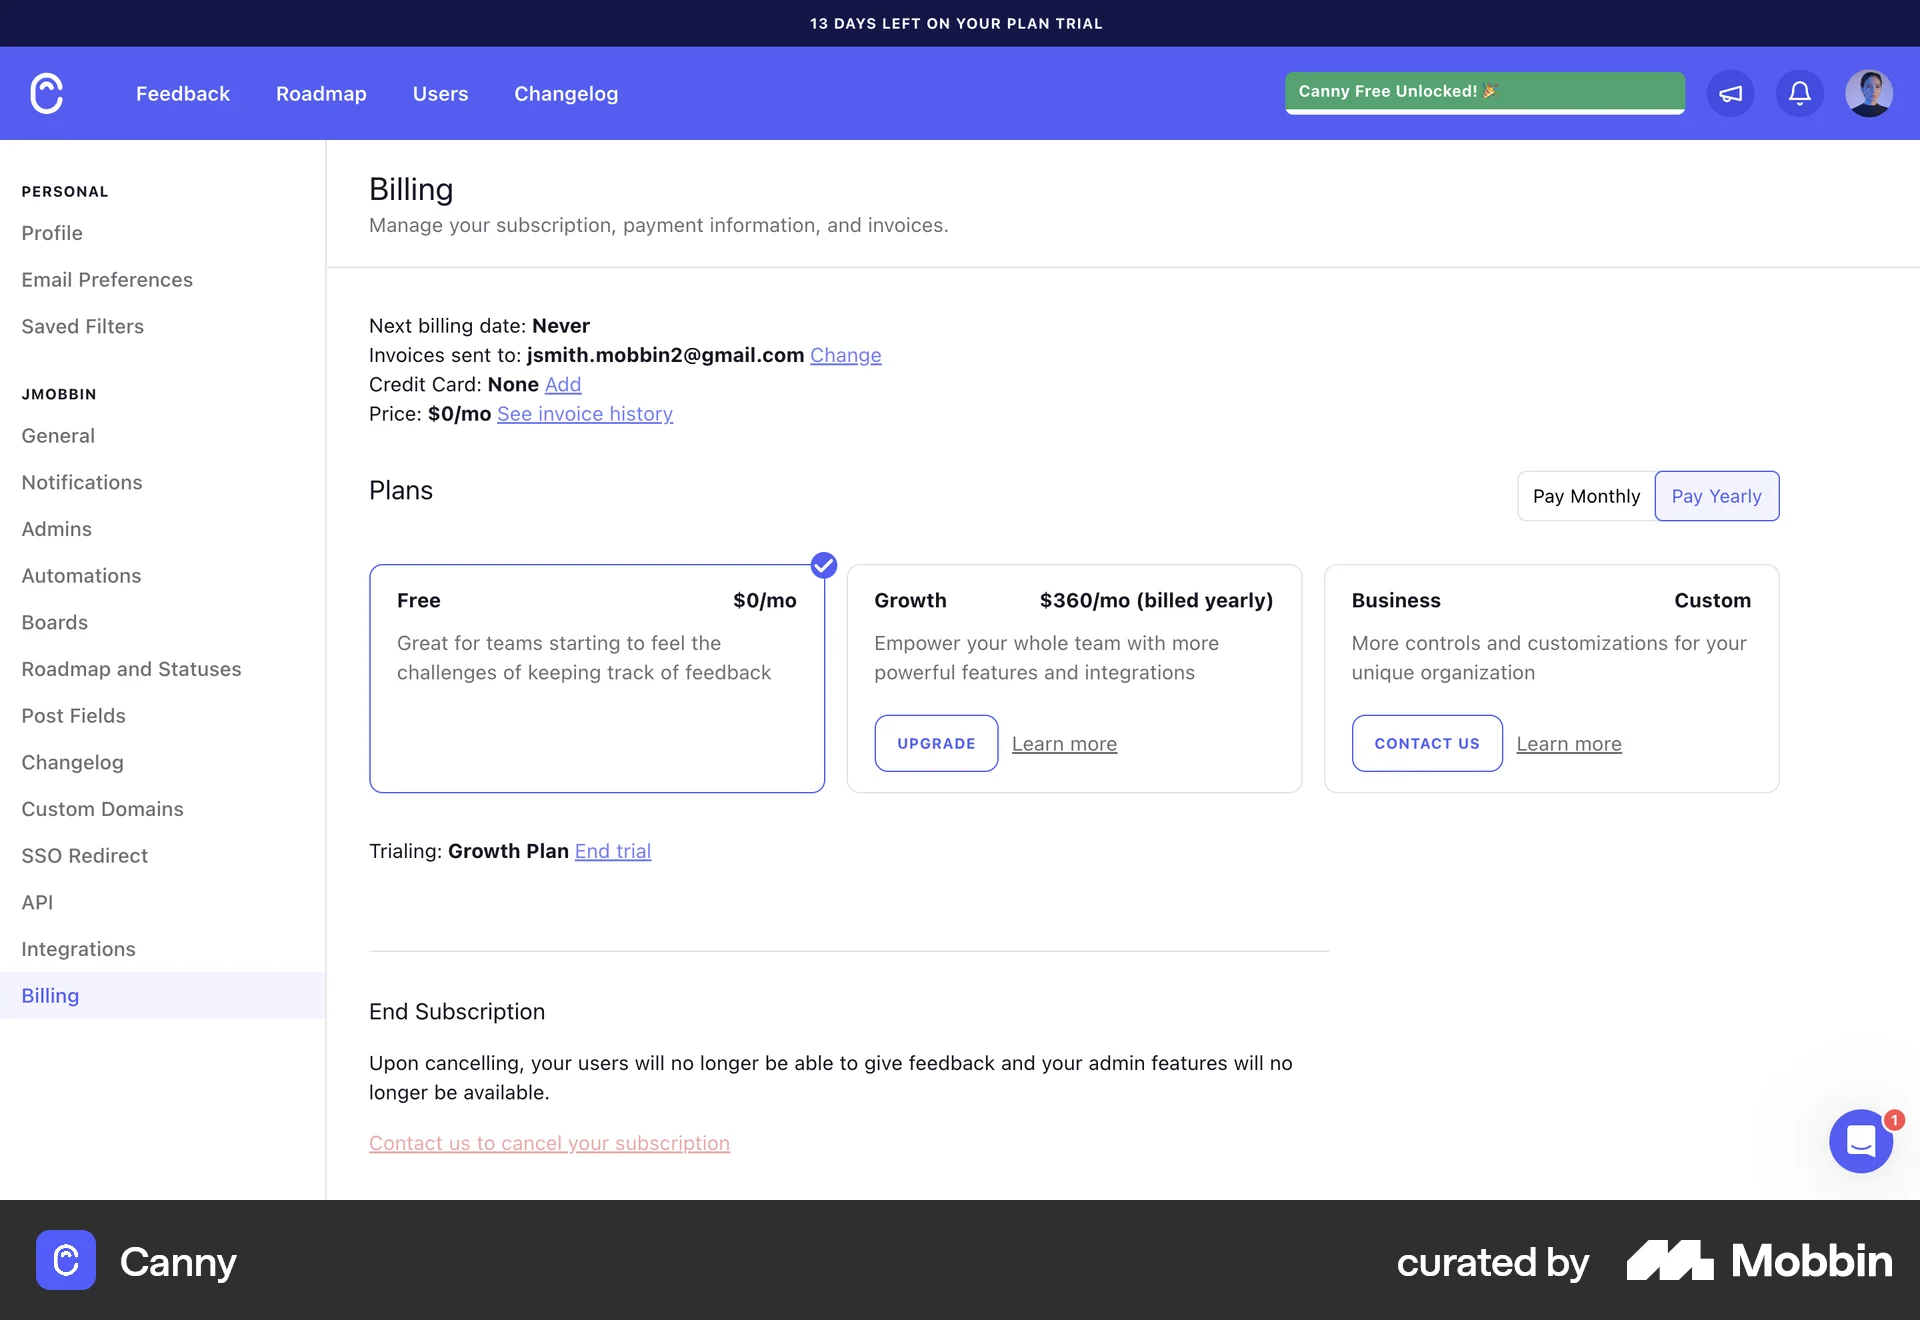
Task: Open the Changelog nav tab
Action: [566, 93]
